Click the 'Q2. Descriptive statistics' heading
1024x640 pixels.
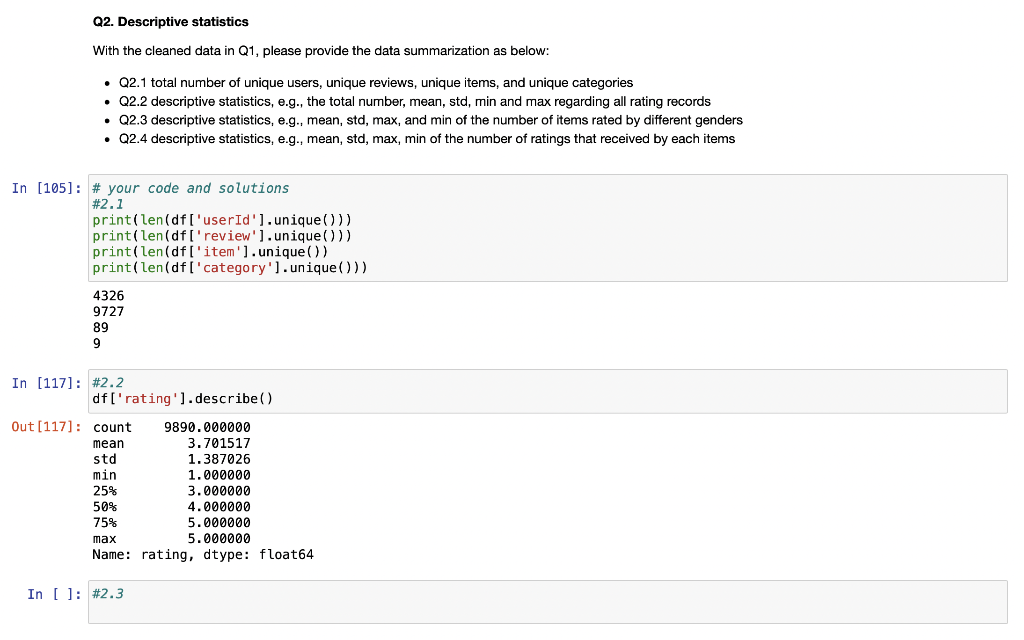170,22
